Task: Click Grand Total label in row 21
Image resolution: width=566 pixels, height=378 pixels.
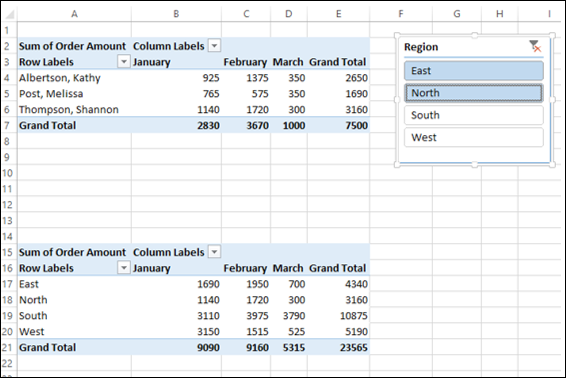Action: coord(47,347)
